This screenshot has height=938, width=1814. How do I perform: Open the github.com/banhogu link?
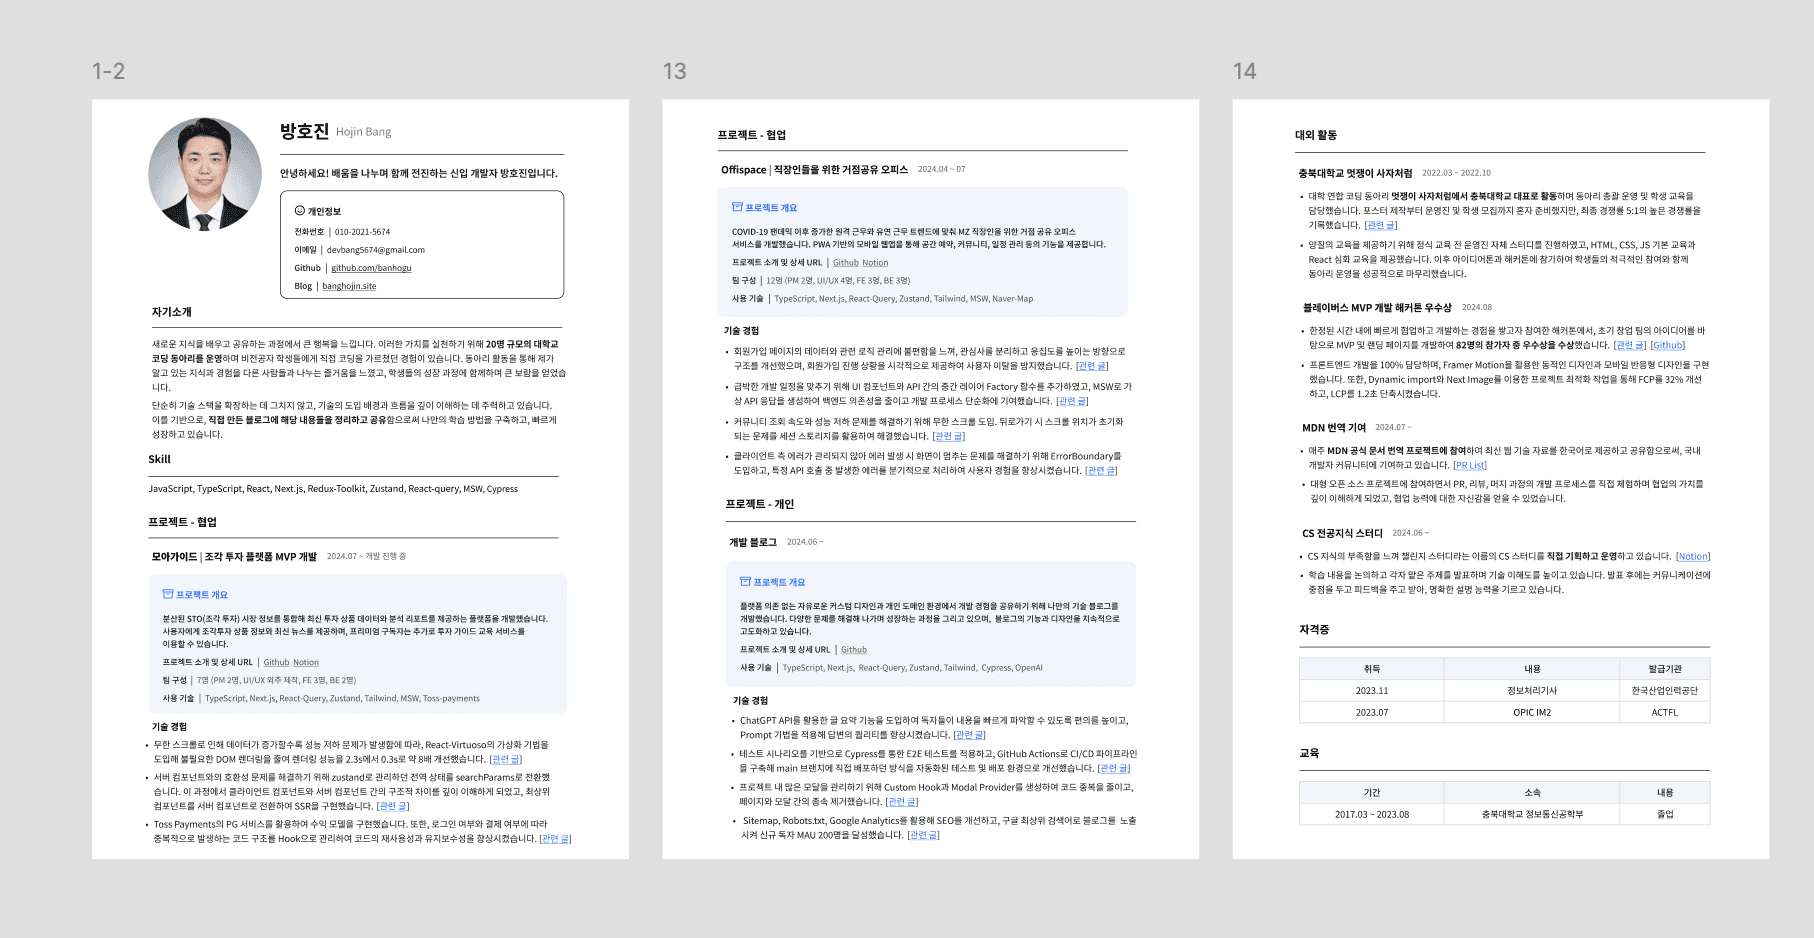pos(371,268)
